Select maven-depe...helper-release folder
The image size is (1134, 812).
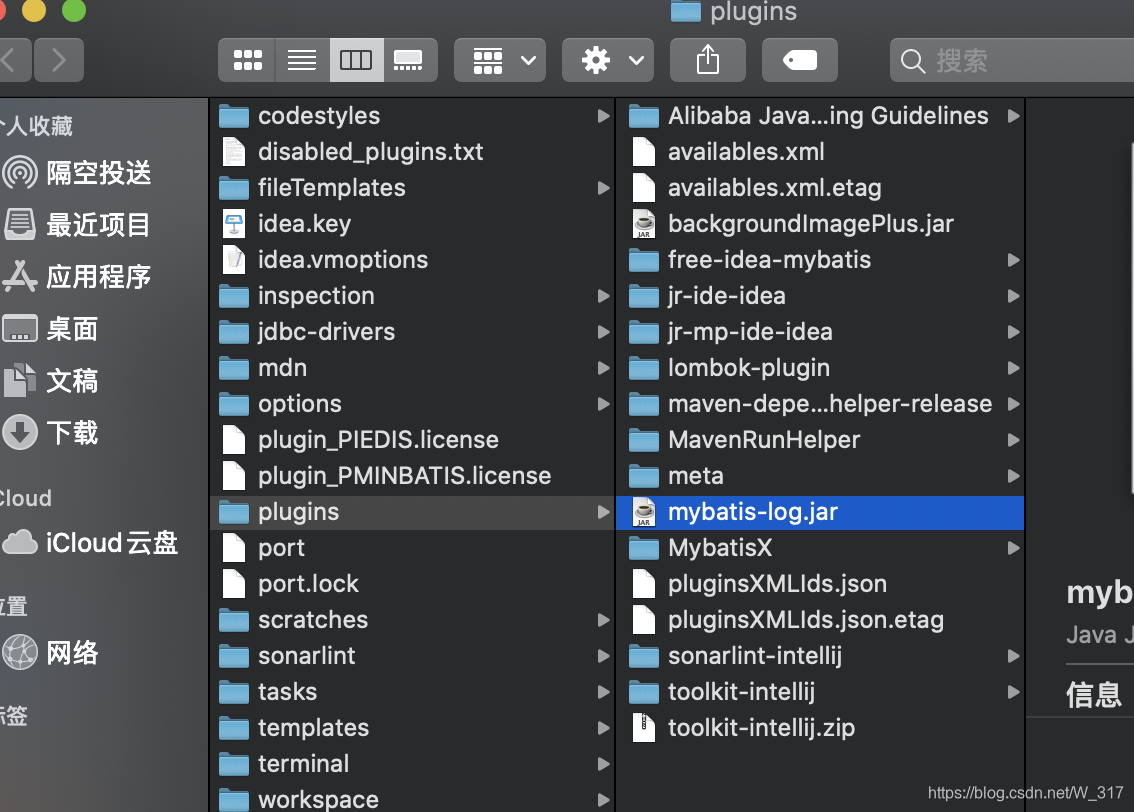820,404
